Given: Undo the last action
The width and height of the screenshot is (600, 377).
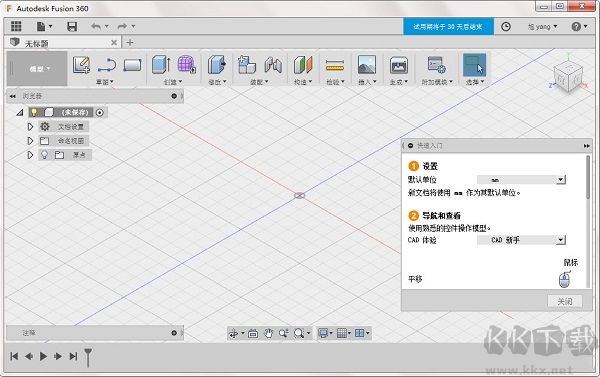Looking at the screenshot, I should point(96,26).
